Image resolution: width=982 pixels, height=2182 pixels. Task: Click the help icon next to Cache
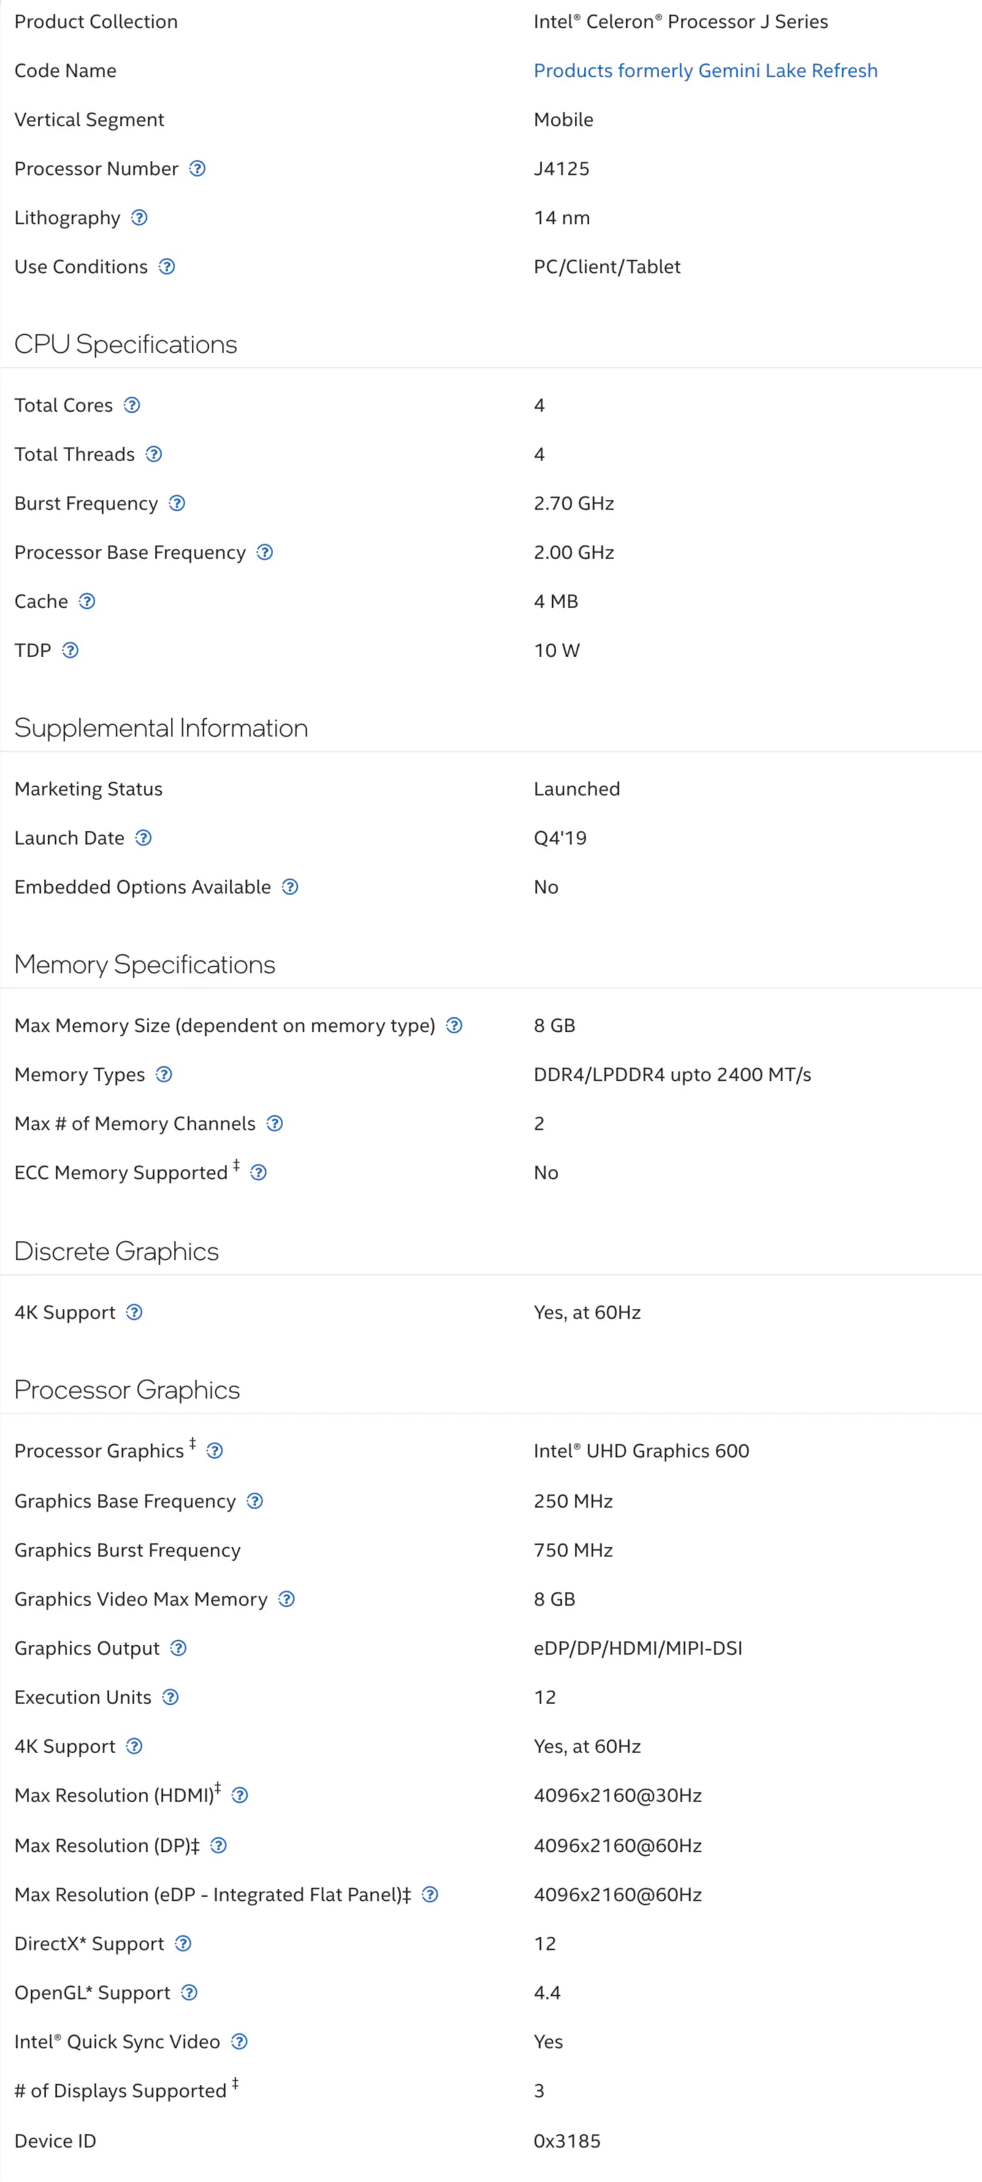87,601
